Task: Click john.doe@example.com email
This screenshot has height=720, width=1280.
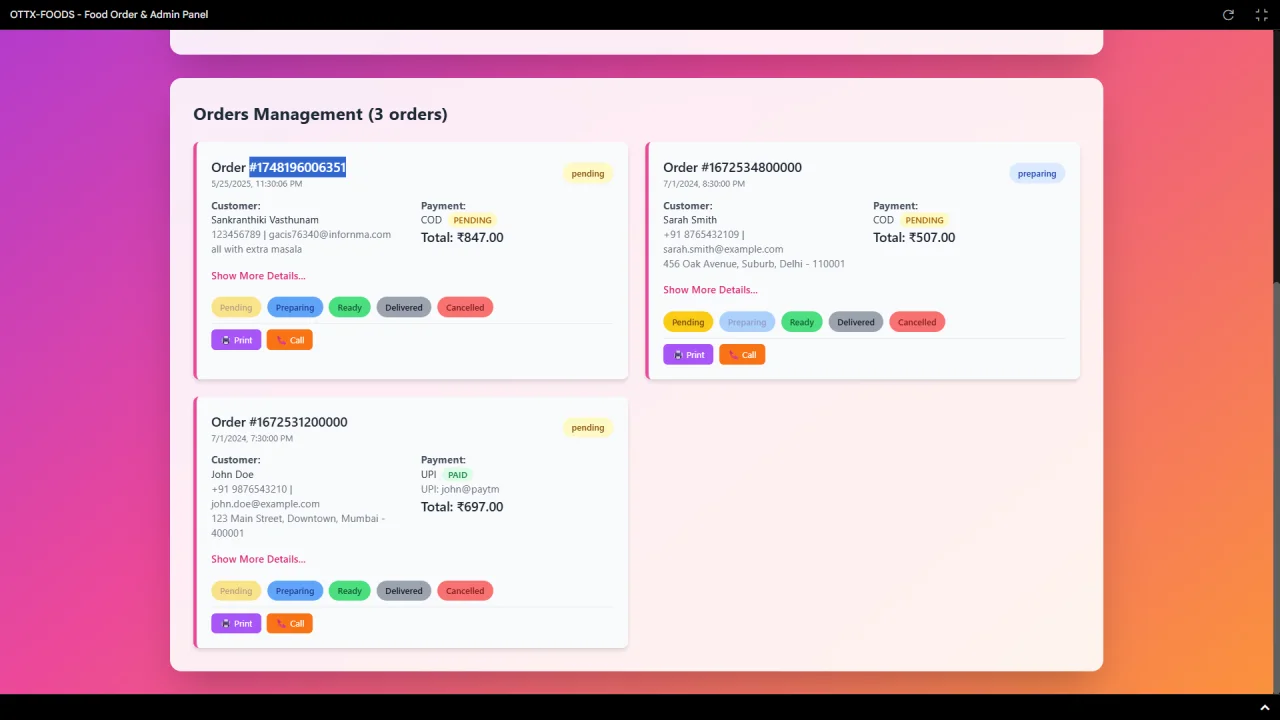Action: [265, 504]
